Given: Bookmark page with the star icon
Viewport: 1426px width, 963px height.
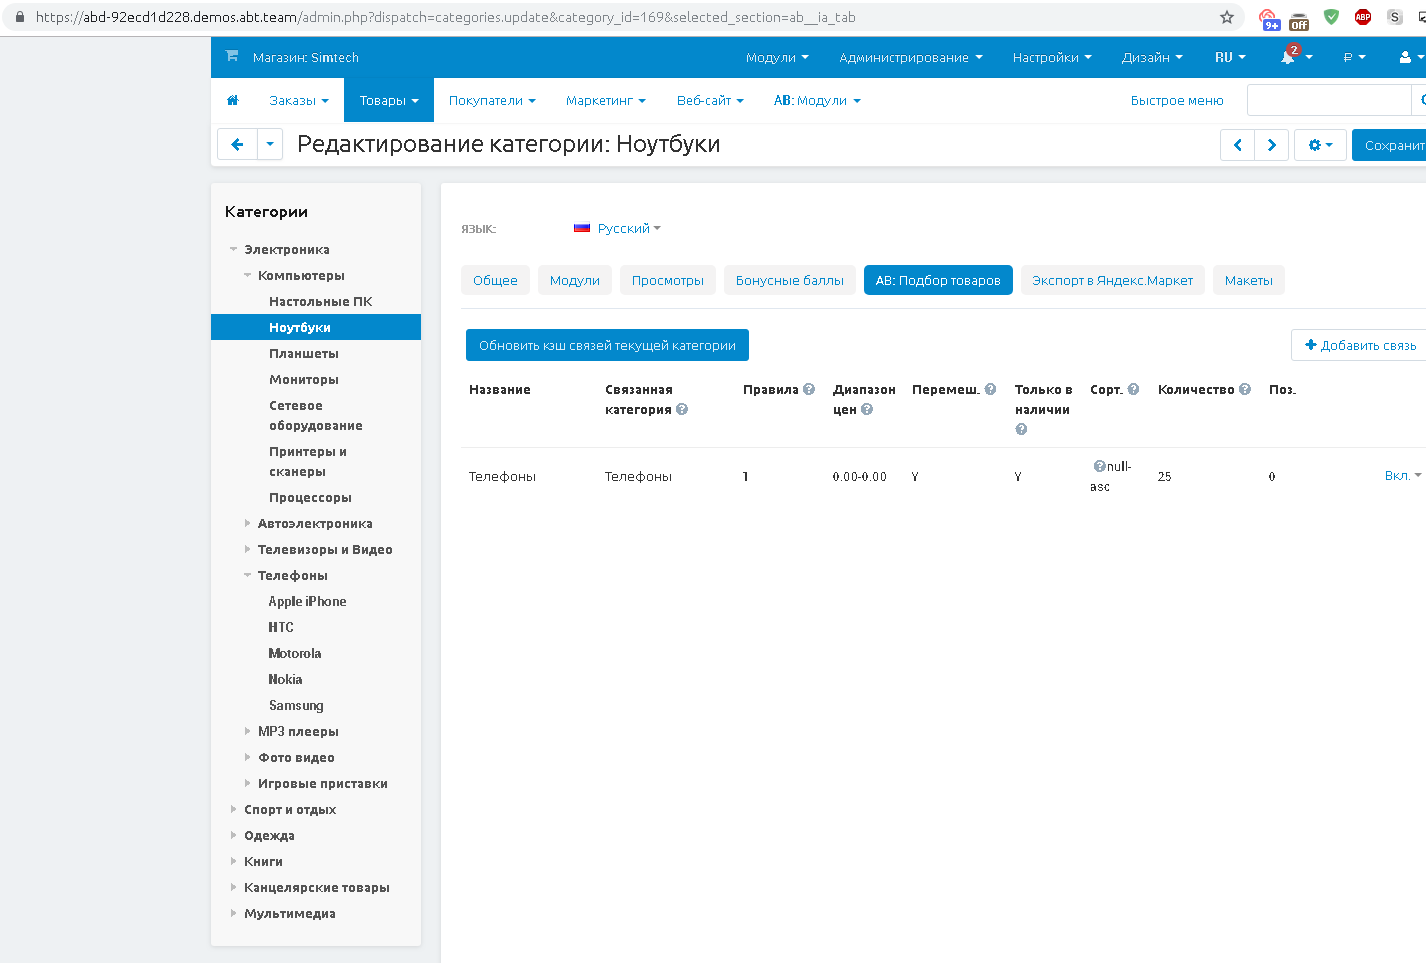Looking at the screenshot, I should (x=1226, y=17).
